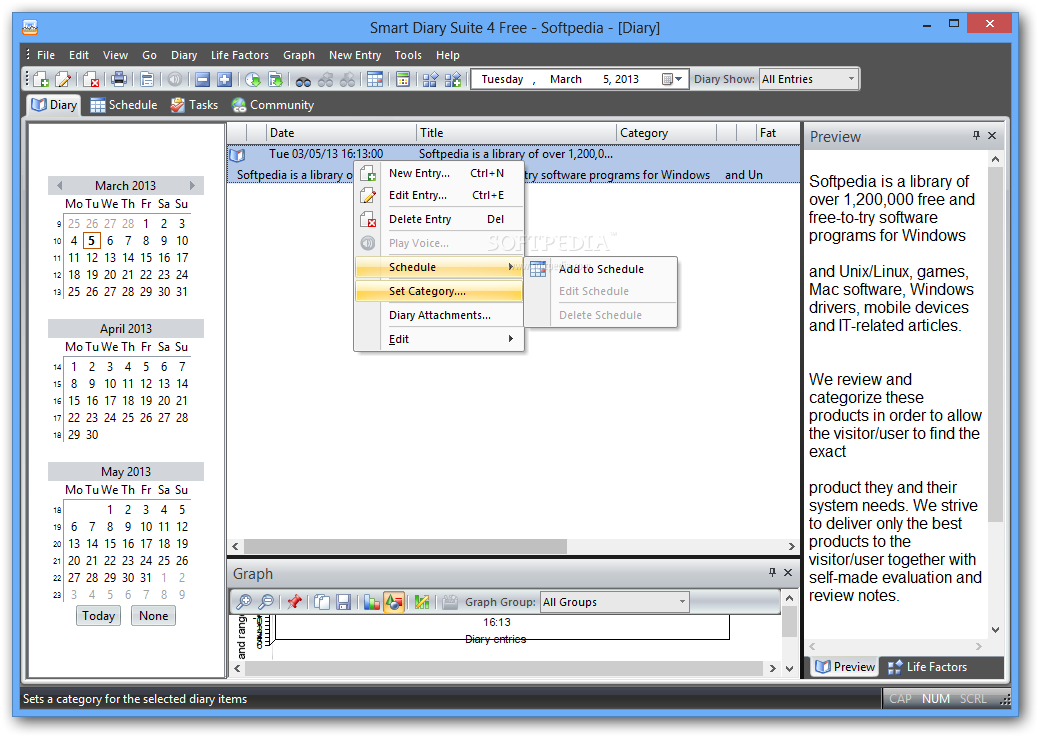This screenshot has height=737, width=1039.
Task: Click the red pushpin graph icon
Action: coord(294,602)
